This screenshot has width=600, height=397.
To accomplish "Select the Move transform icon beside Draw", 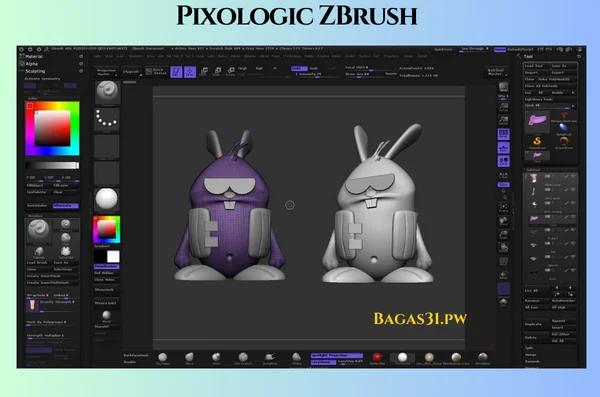I will click(x=204, y=72).
